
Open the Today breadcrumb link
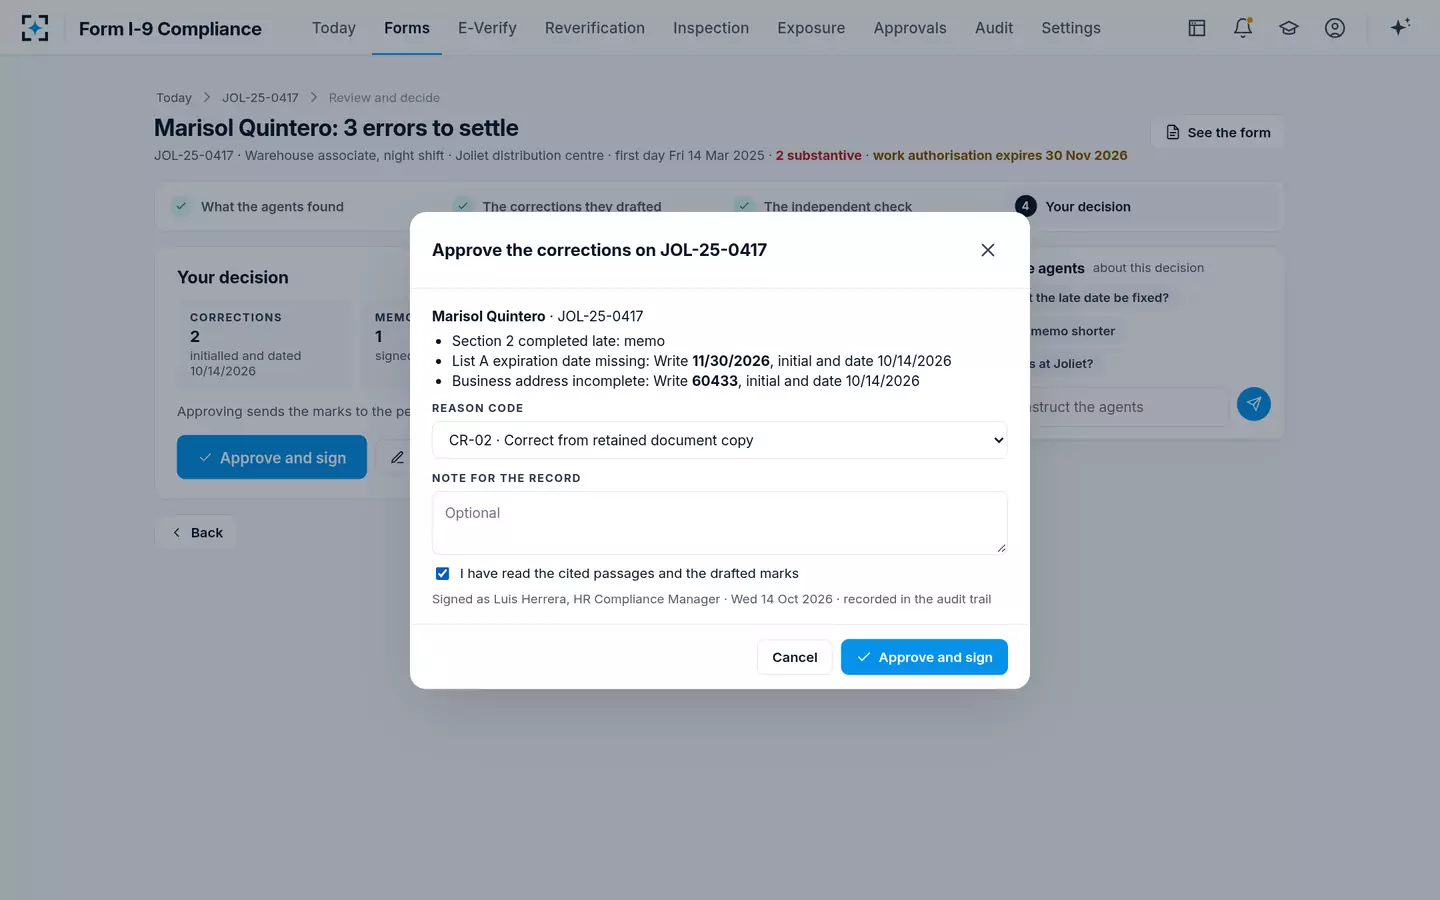point(174,98)
